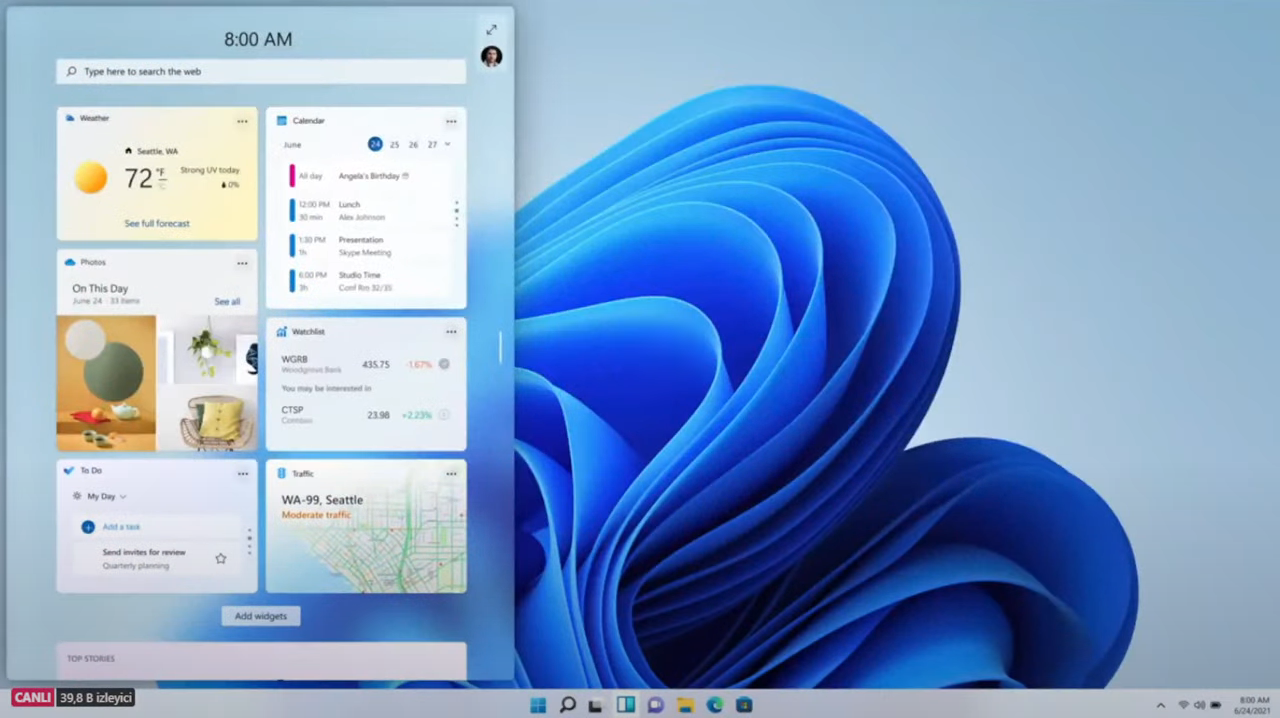Launch File Explorer from the taskbar
Screen dimensions: 1280x718
685,705
